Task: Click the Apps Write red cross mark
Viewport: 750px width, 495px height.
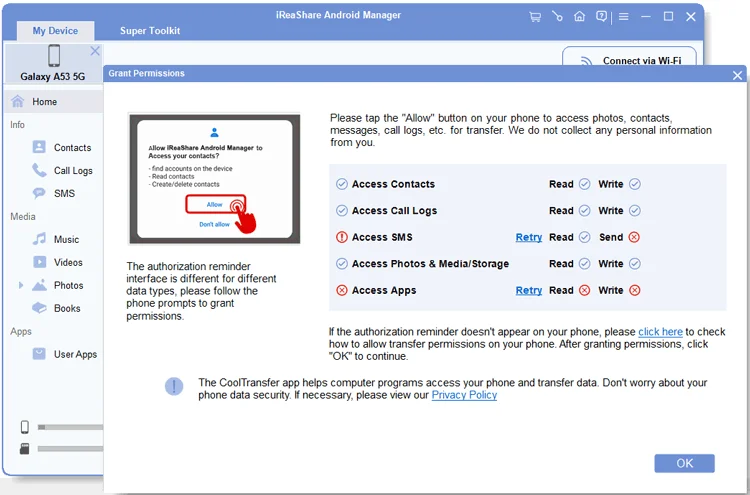Action: click(x=635, y=290)
